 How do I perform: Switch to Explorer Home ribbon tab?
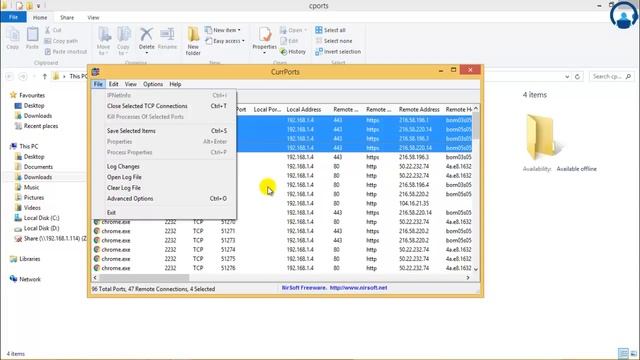click(40, 18)
